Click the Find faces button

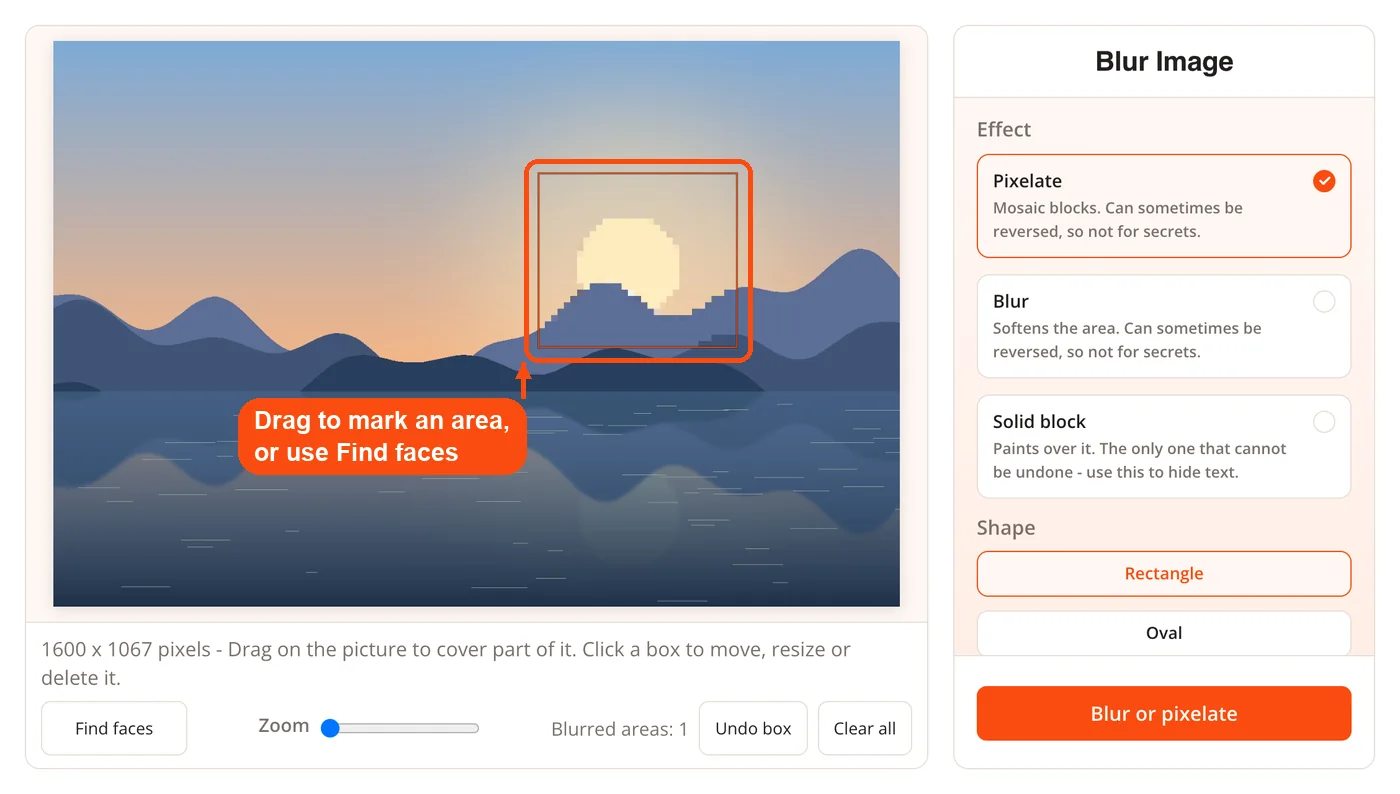(x=114, y=728)
